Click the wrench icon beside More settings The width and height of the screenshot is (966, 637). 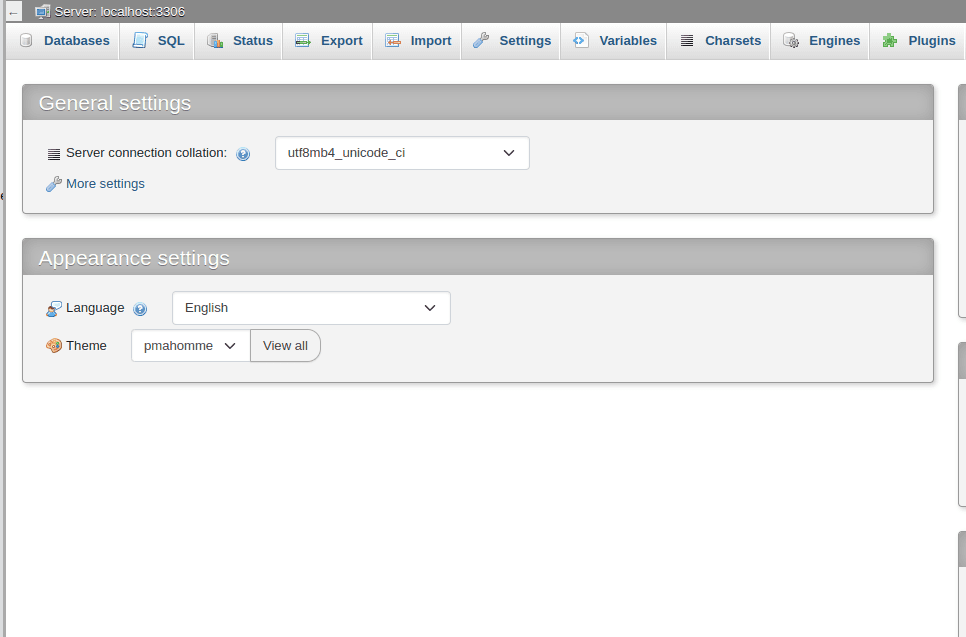(54, 184)
